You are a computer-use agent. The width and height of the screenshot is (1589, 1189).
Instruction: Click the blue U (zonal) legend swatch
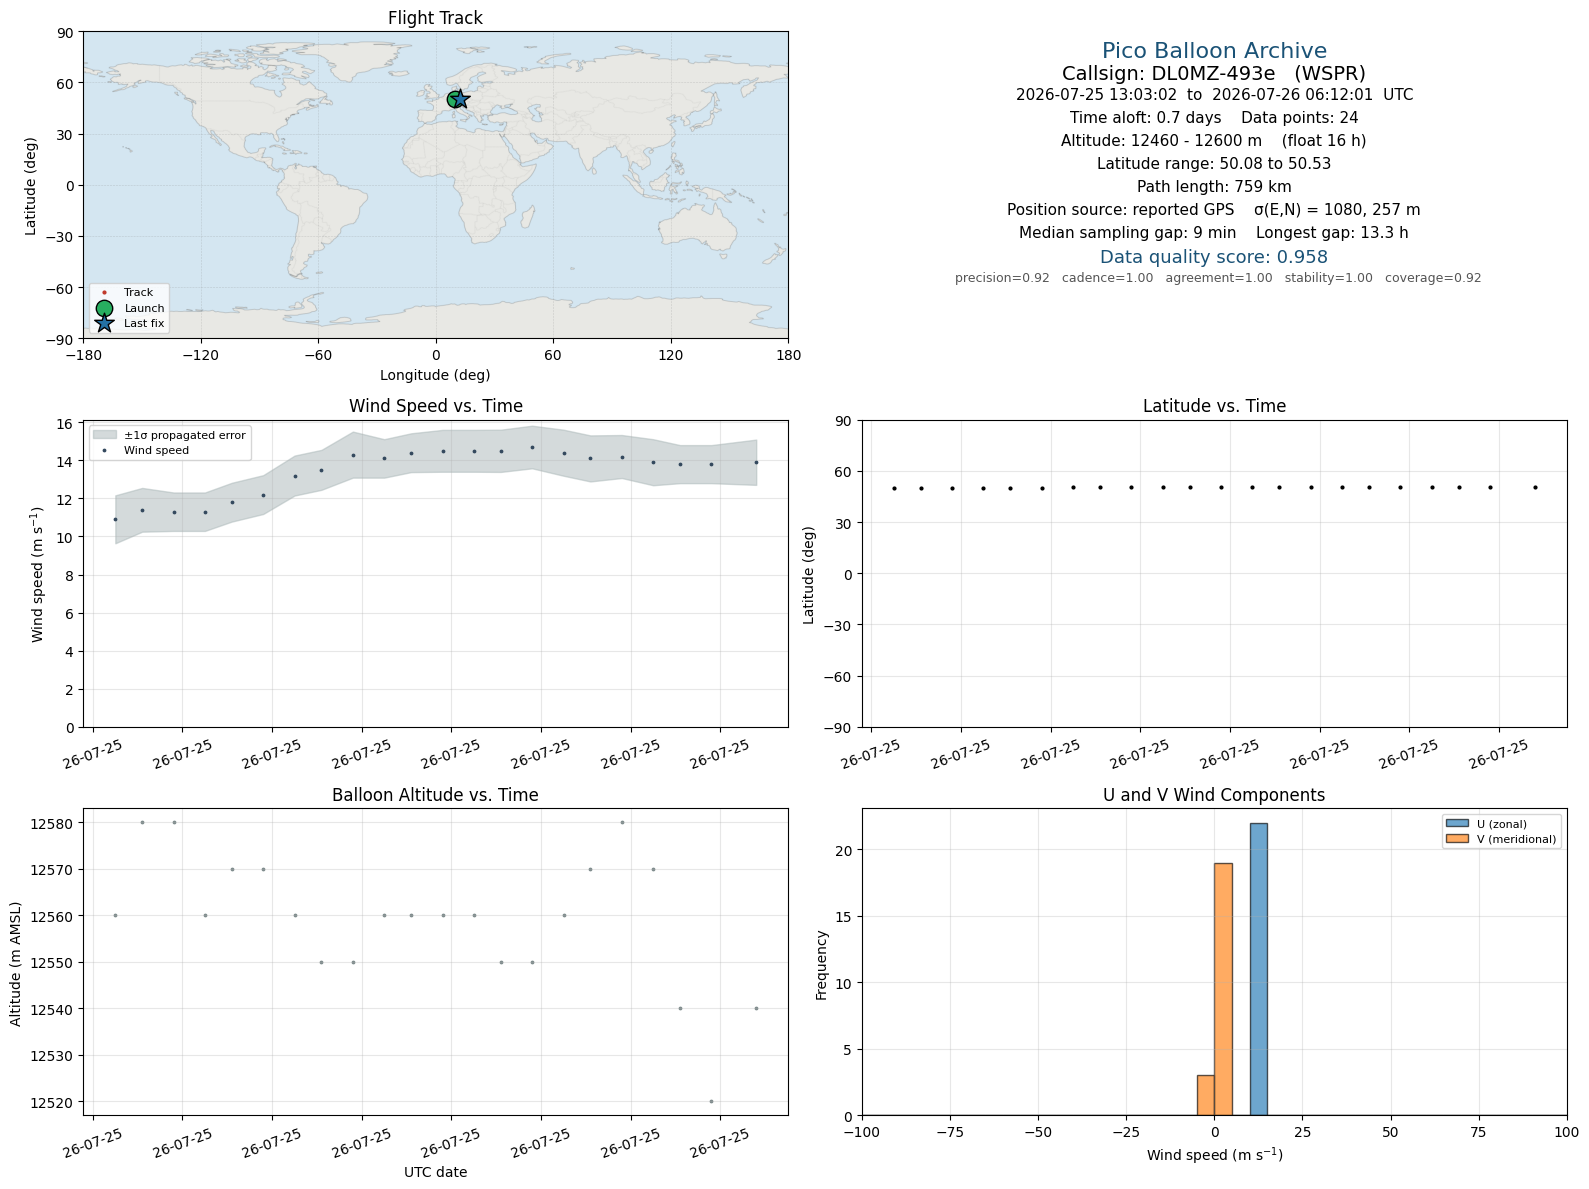coord(1457,824)
